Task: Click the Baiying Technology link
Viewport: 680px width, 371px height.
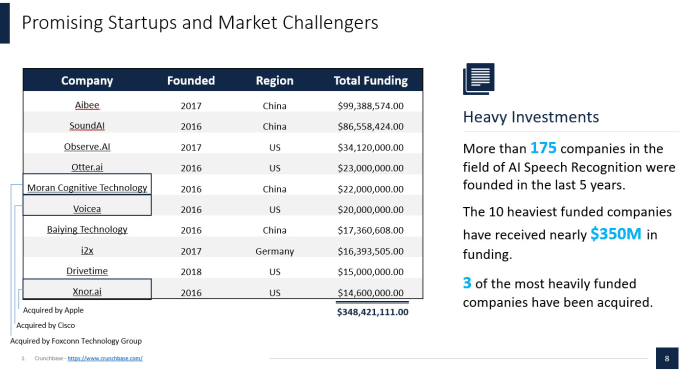Action: point(87,229)
